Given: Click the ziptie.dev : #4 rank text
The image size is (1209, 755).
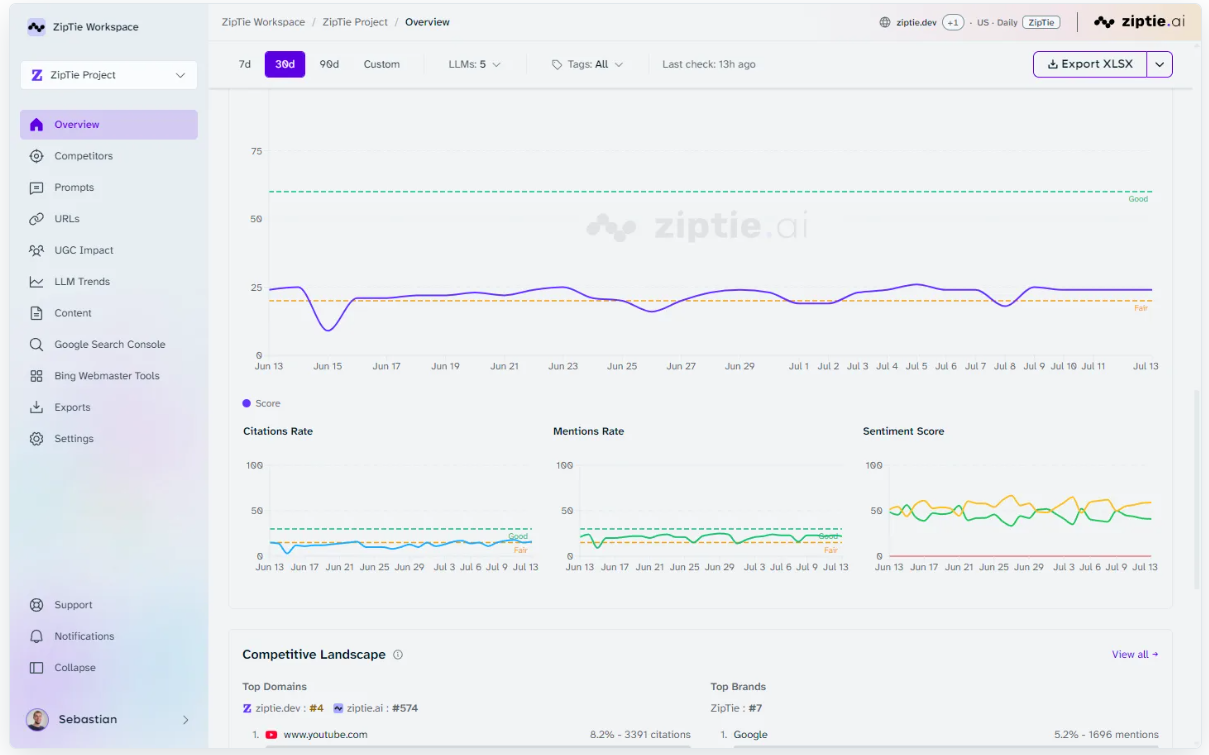Looking at the screenshot, I should (283, 709).
